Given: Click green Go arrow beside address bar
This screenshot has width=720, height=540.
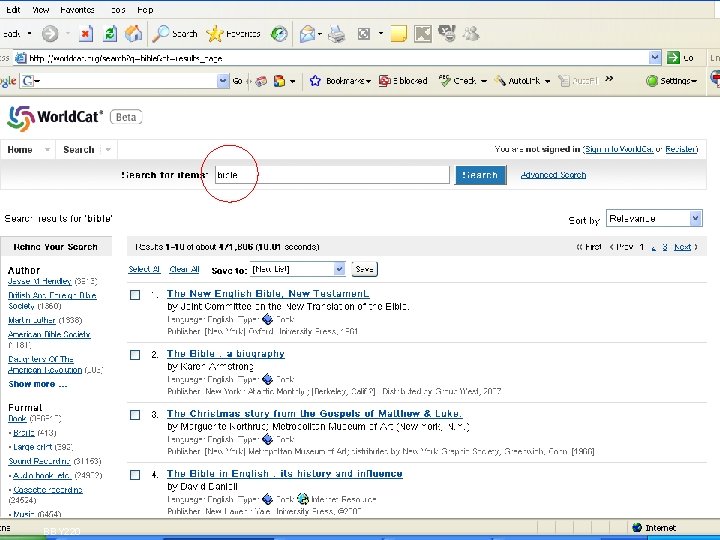Looking at the screenshot, I should point(673,58).
